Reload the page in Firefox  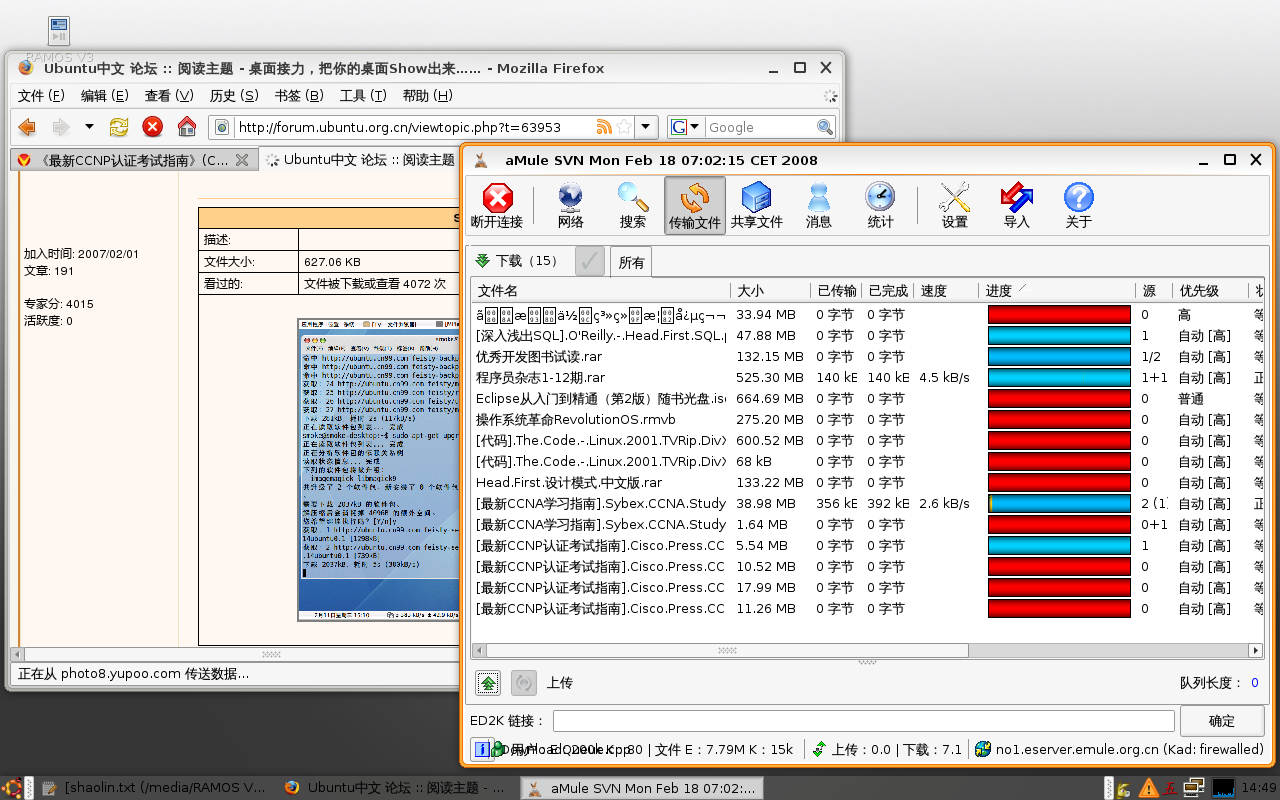(119, 127)
